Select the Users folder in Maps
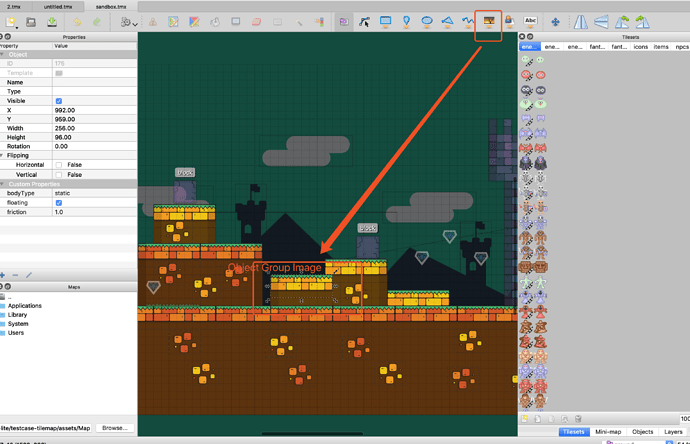690x444 pixels. click(x=16, y=333)
